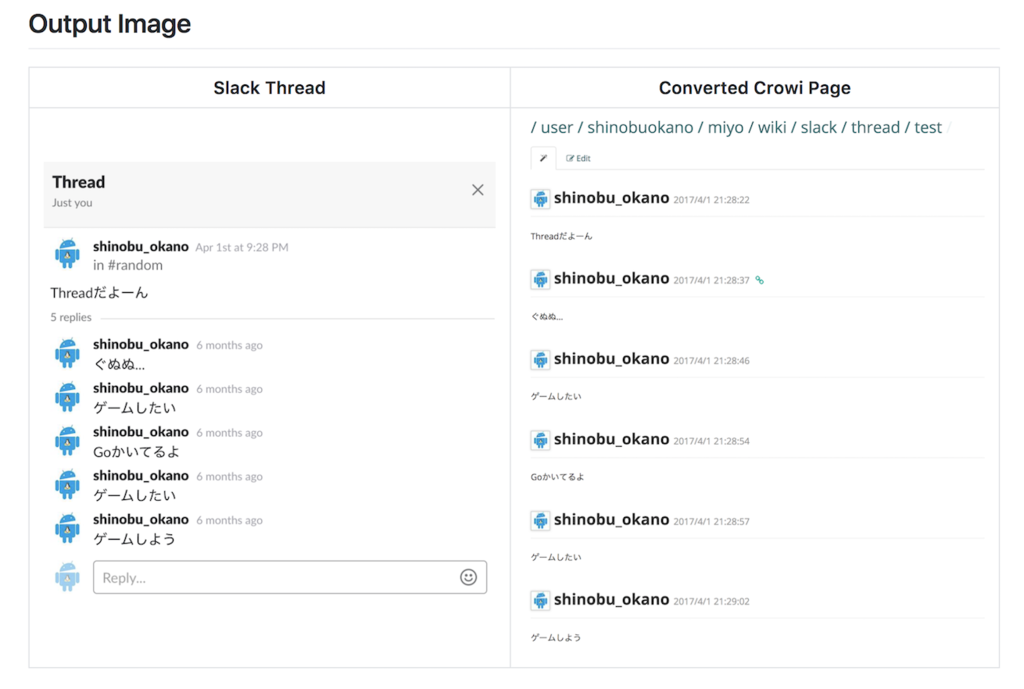Image resolution: width=1024 pixels, height=689 pixels.
Task: Click the Crowi avatar at 2017/4/1 21:28:46
Action: click(540, 359)
